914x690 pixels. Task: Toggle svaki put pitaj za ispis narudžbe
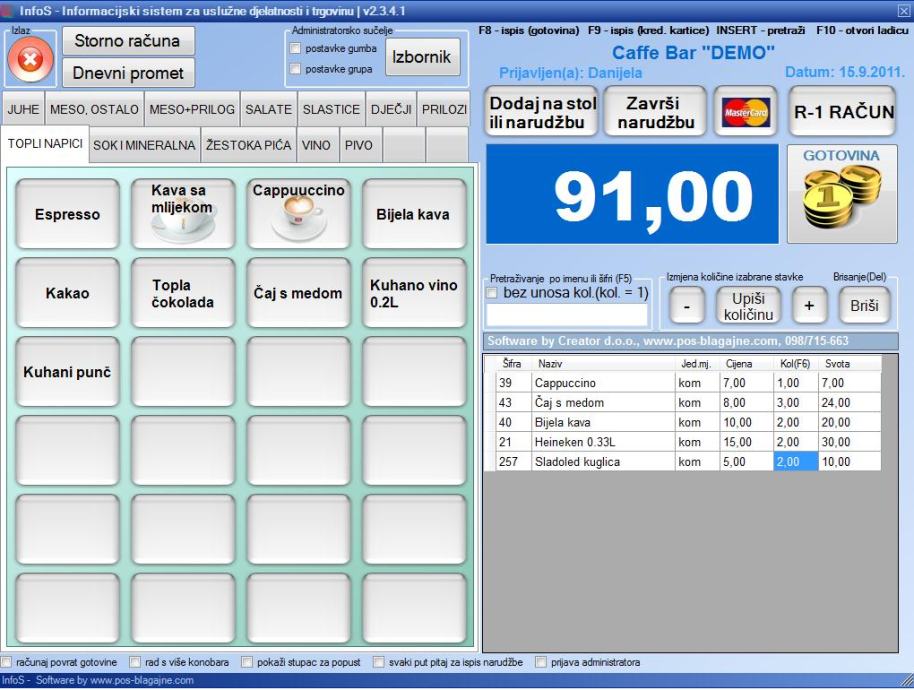(x=379, y=662)
